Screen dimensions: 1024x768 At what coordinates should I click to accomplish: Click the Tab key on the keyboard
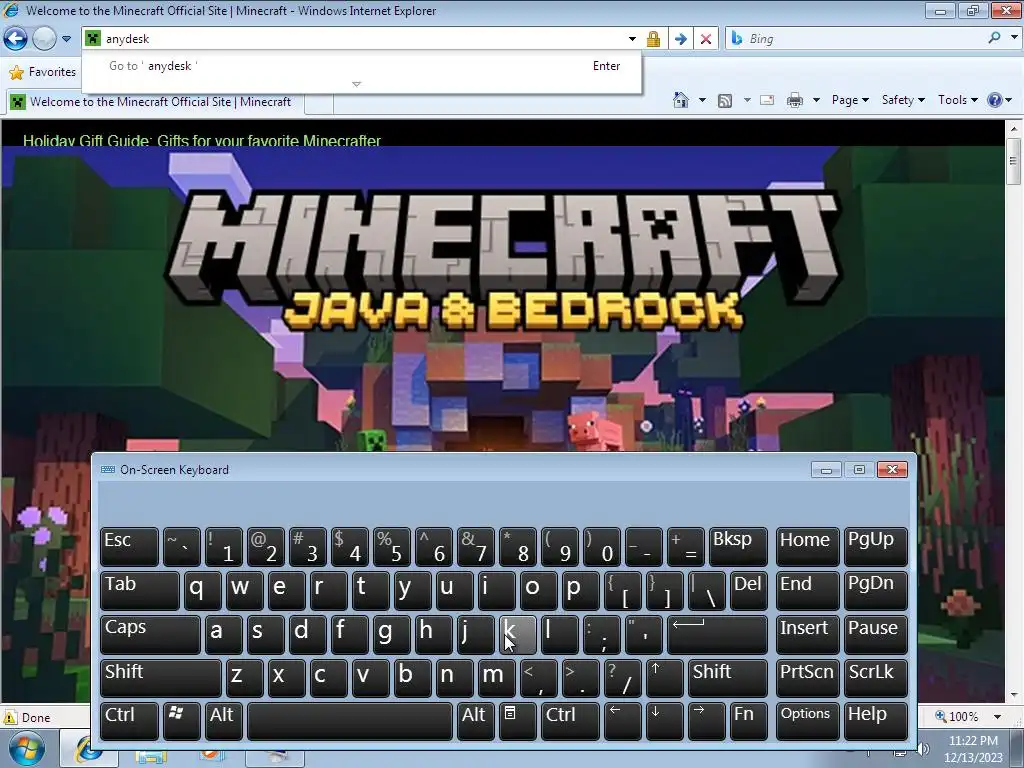(x=140, y=590)
